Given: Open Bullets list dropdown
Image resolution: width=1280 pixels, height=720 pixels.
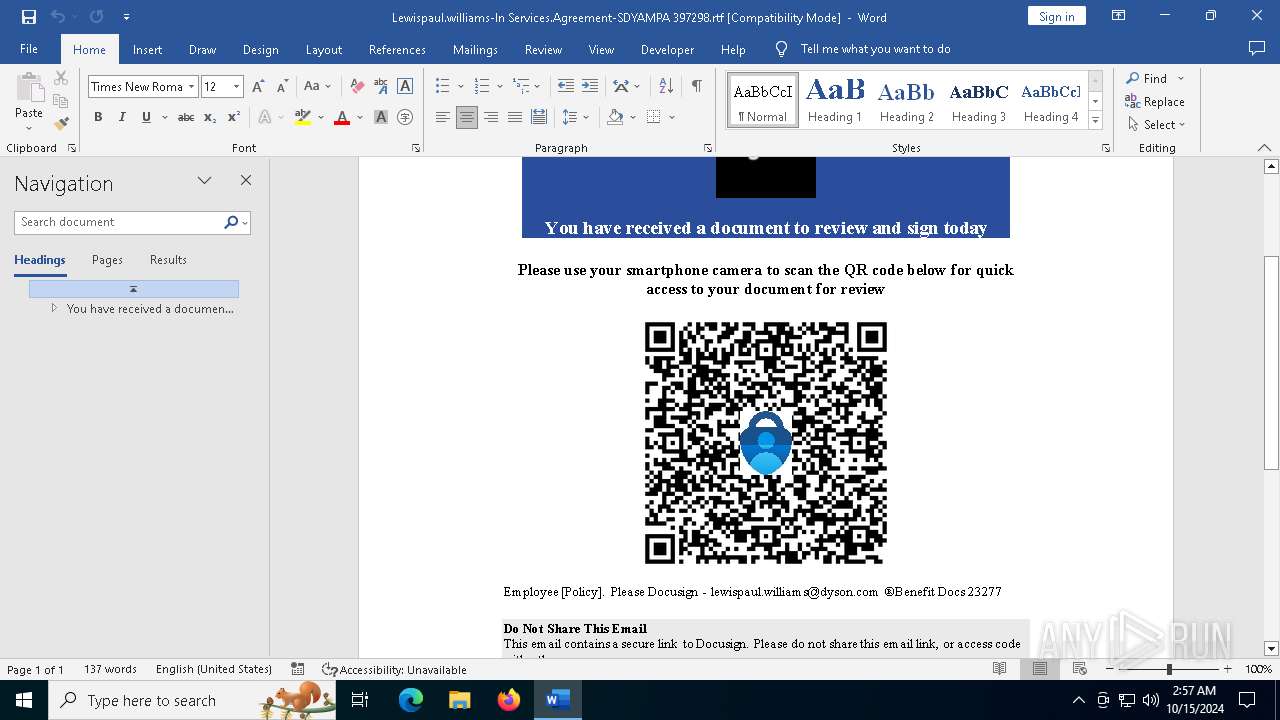Looking at the screenshot, I should click(460, 87).
